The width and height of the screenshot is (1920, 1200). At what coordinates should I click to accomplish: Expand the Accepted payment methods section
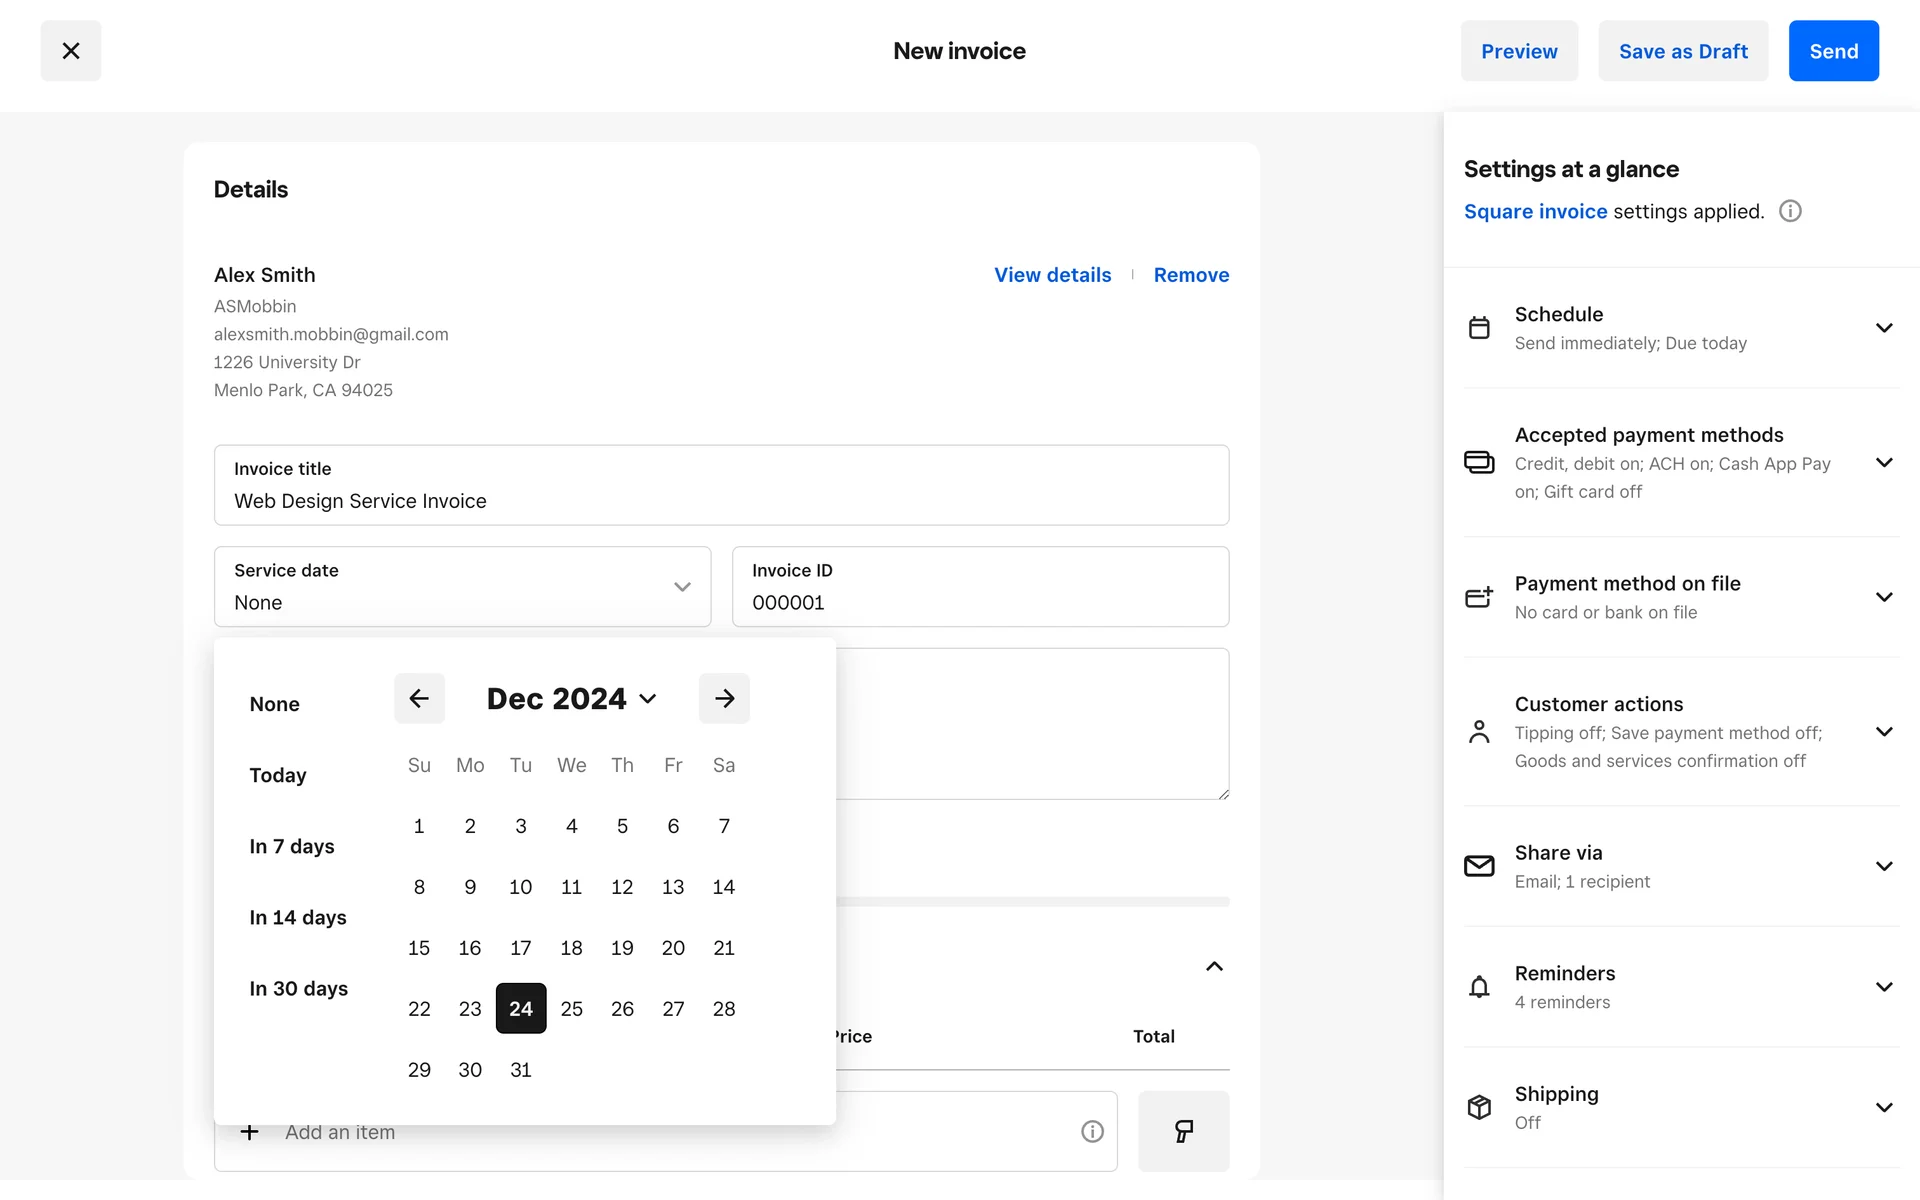coord(1884,462)
